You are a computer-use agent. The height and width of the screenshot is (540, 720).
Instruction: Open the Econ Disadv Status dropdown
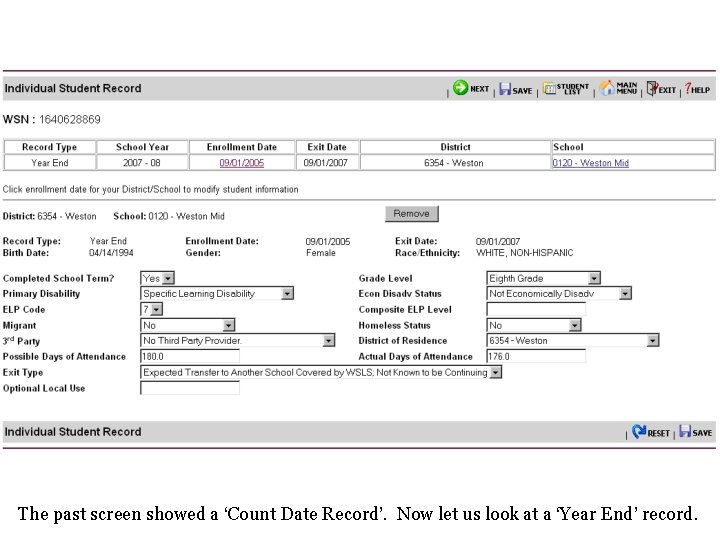click(x=559, y=293)
